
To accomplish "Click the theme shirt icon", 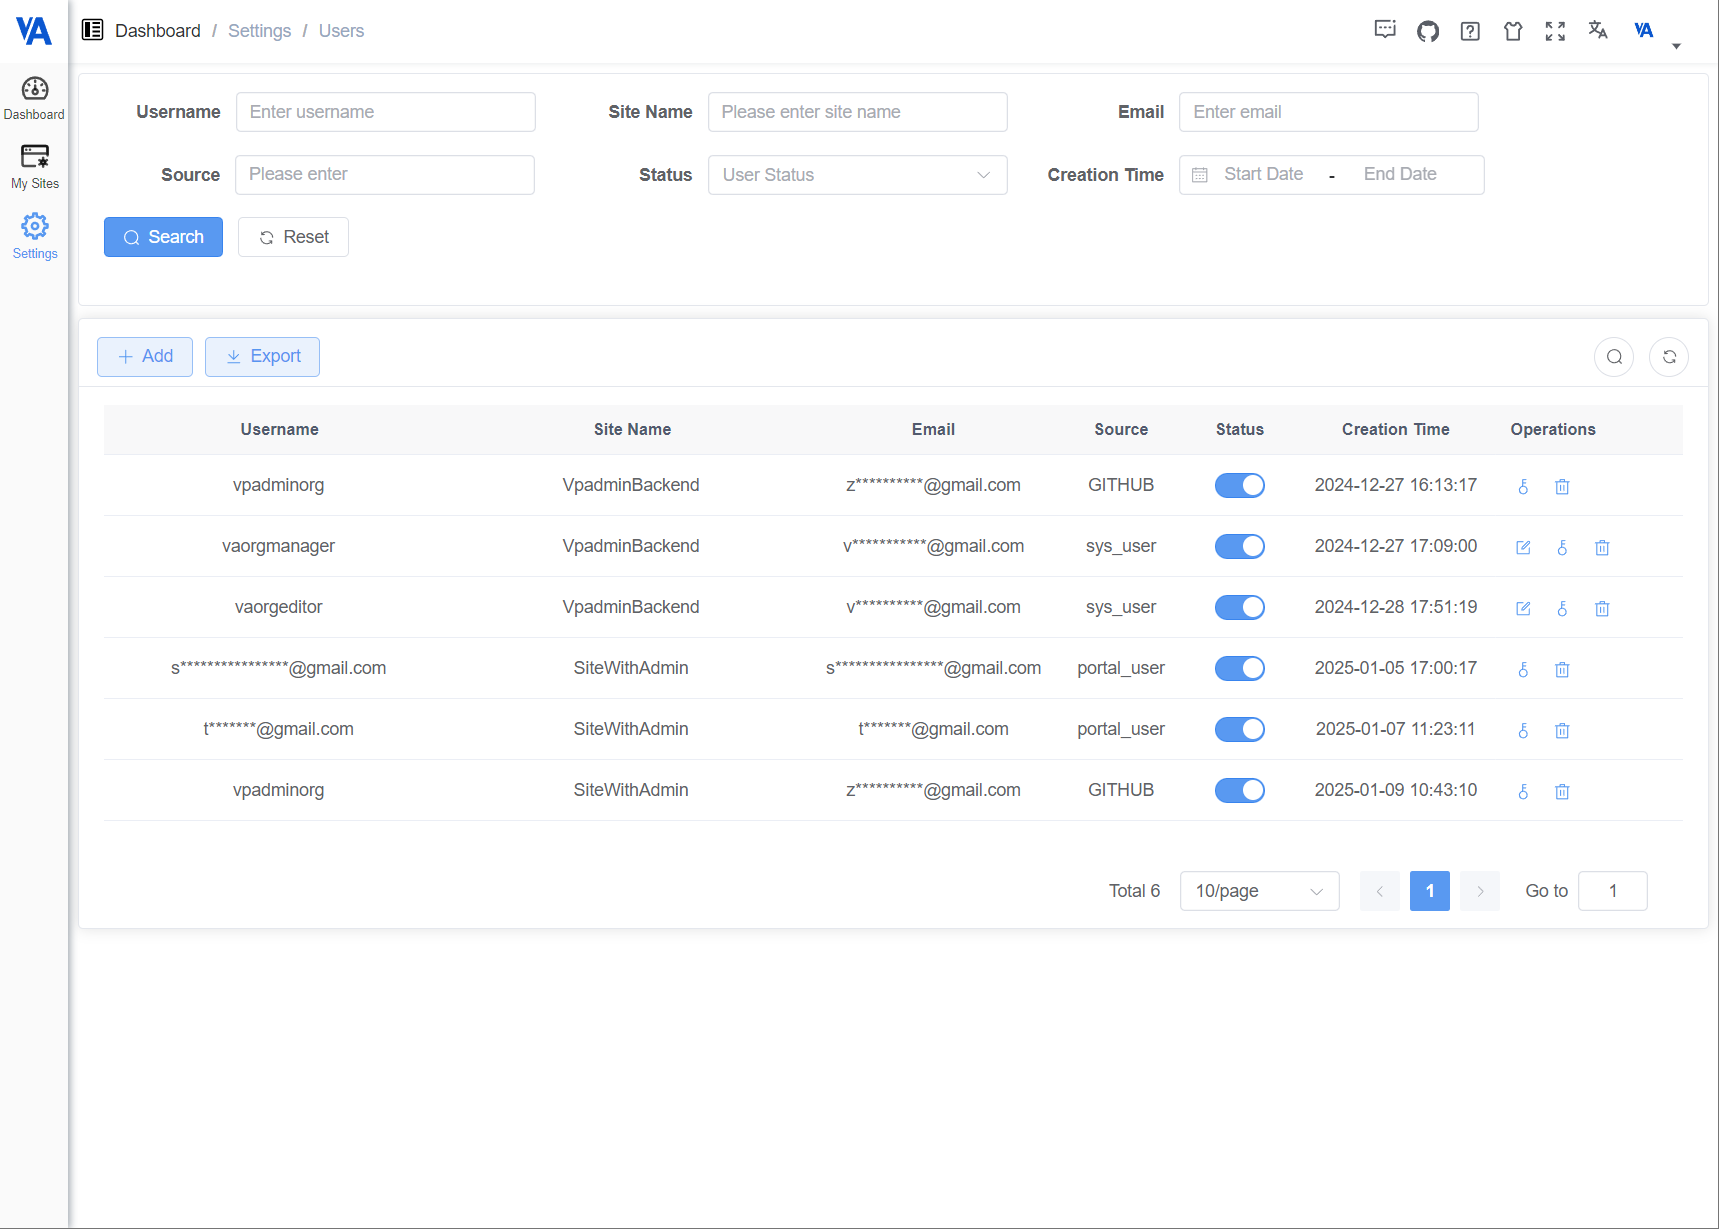I will pyautogui.click(x=1512, y=31).
